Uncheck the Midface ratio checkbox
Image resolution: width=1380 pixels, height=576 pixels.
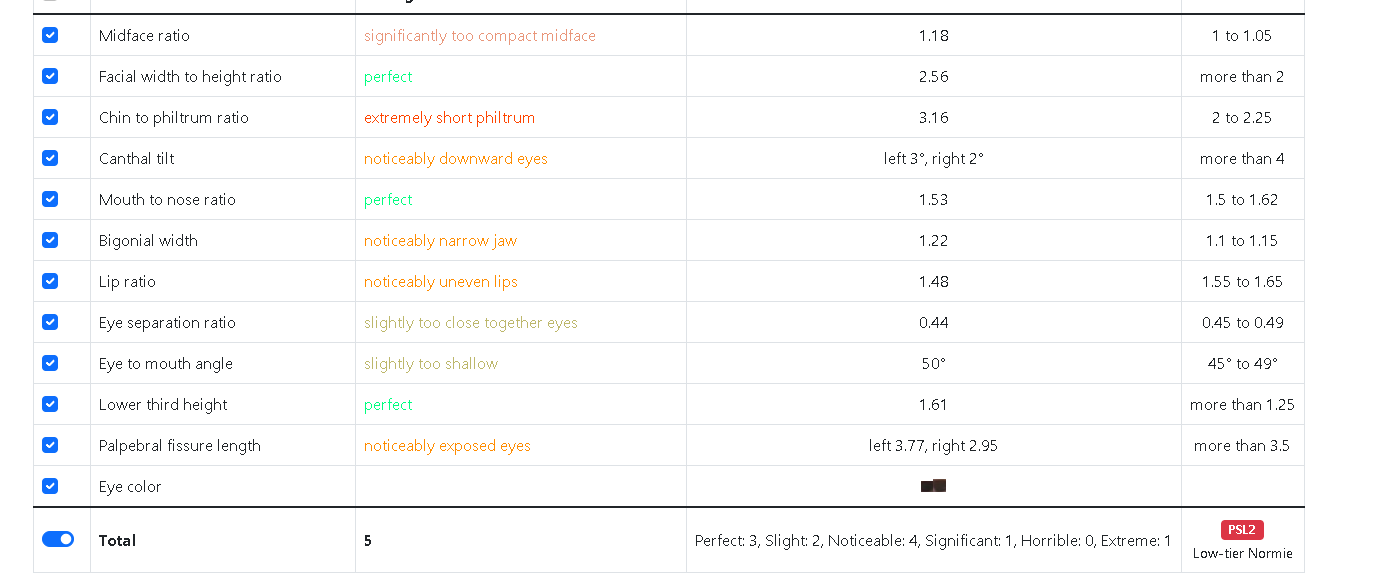50,35
